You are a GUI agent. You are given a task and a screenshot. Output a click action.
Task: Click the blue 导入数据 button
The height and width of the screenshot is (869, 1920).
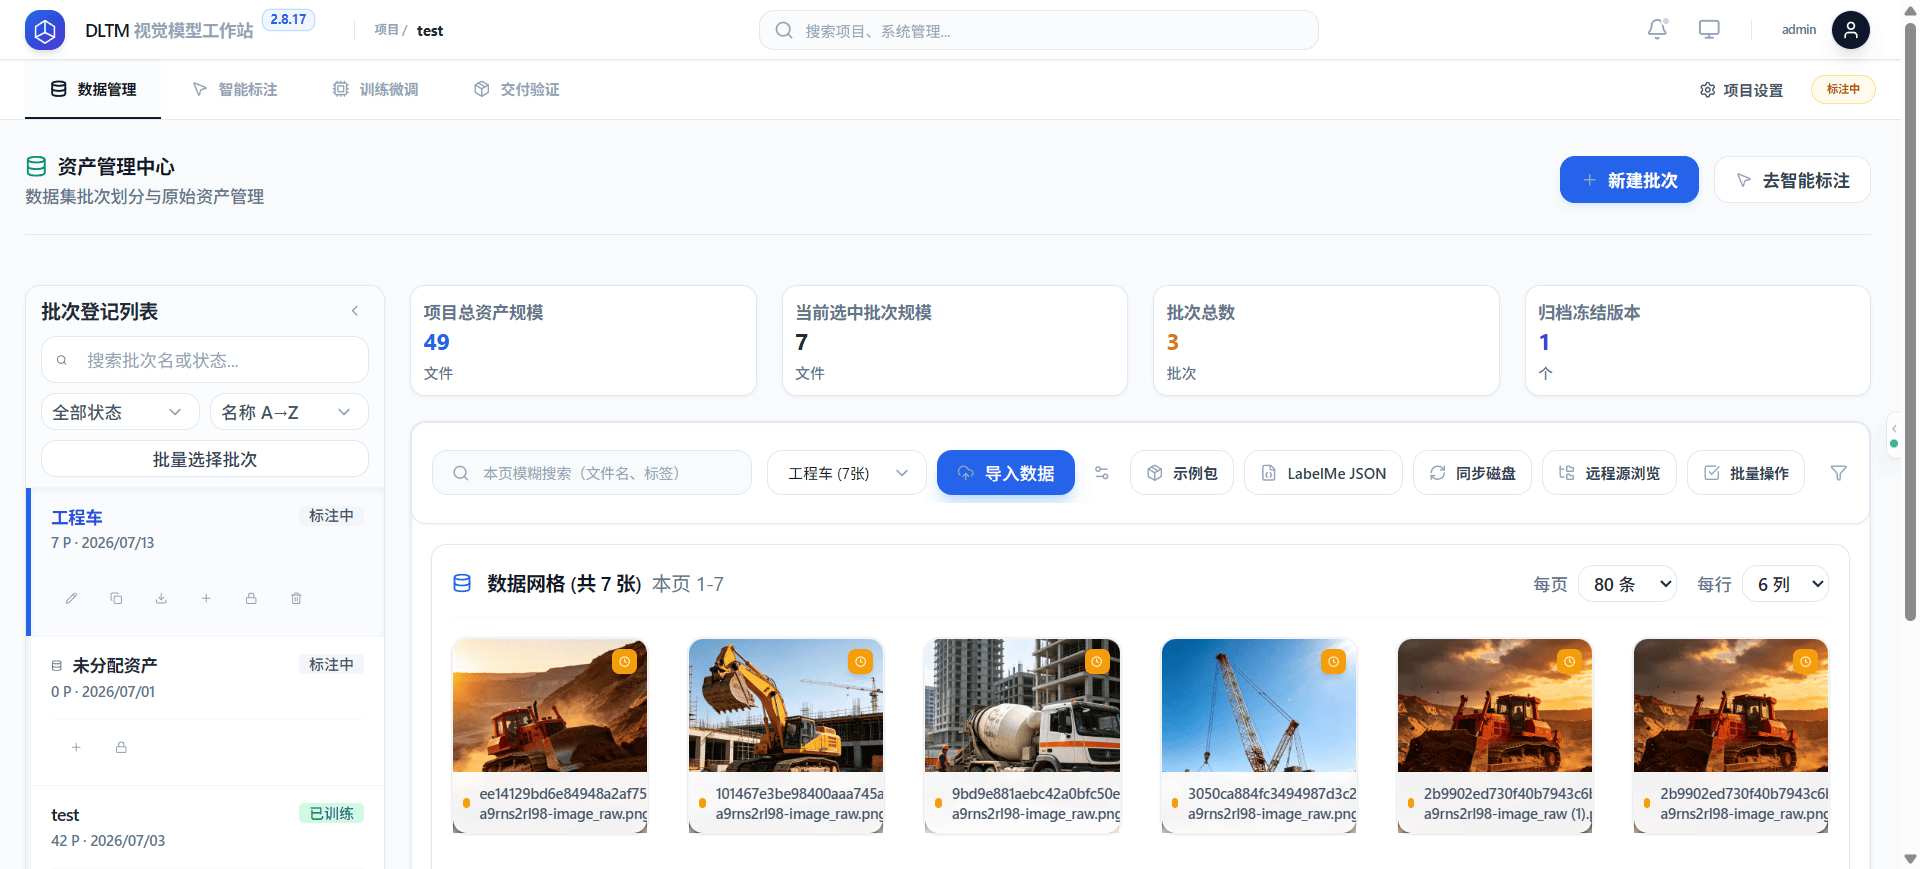(1006, 473)
